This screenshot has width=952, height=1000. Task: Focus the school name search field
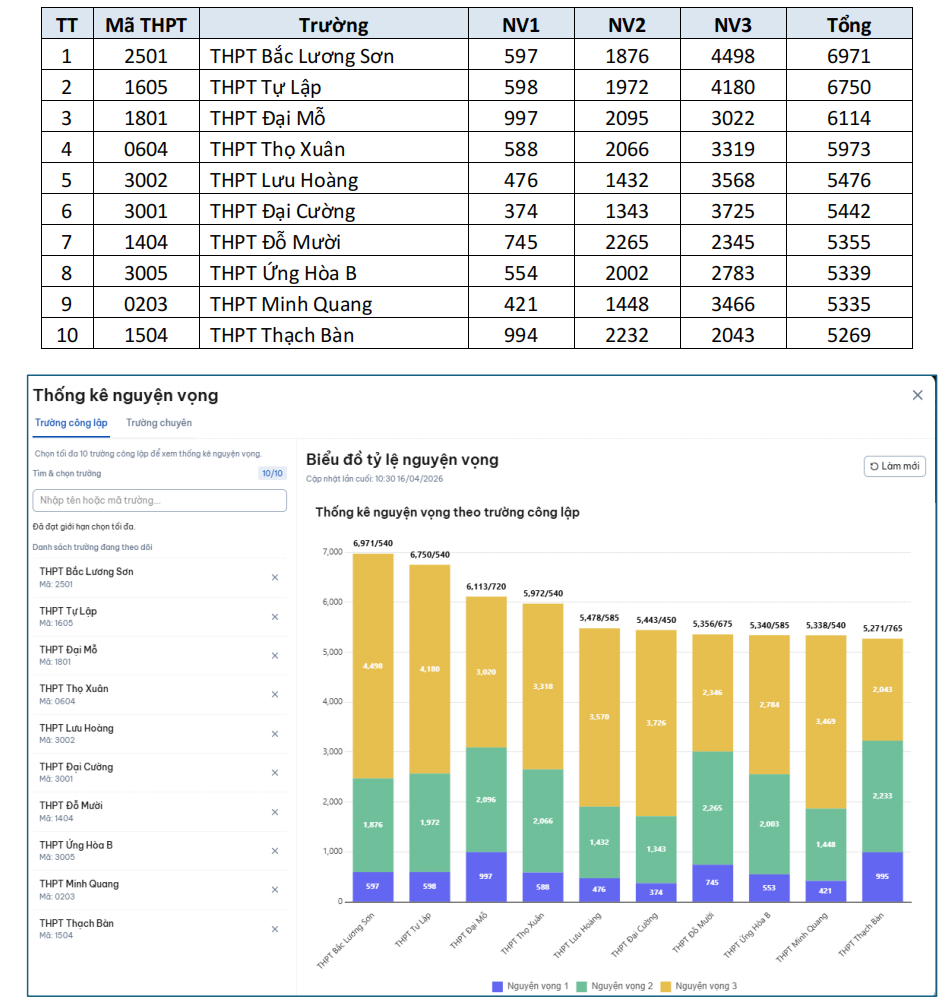point(159,500)
